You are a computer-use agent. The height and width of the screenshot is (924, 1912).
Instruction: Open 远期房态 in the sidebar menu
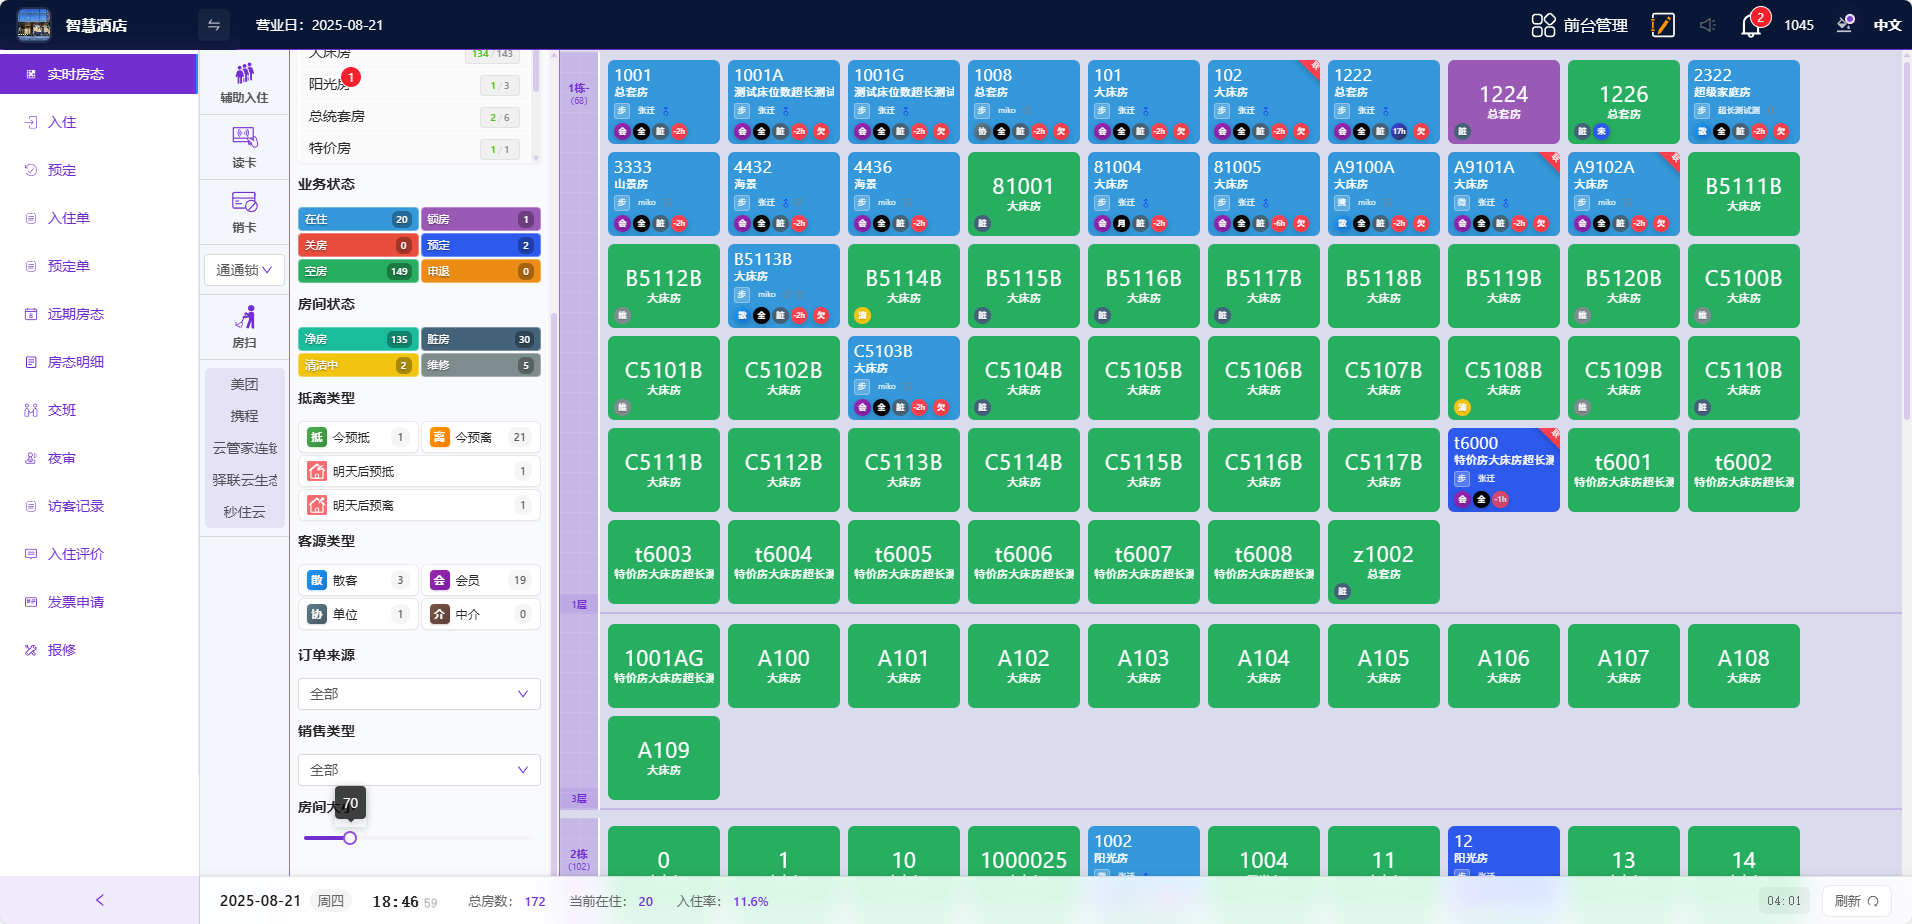tap(76, 314)
